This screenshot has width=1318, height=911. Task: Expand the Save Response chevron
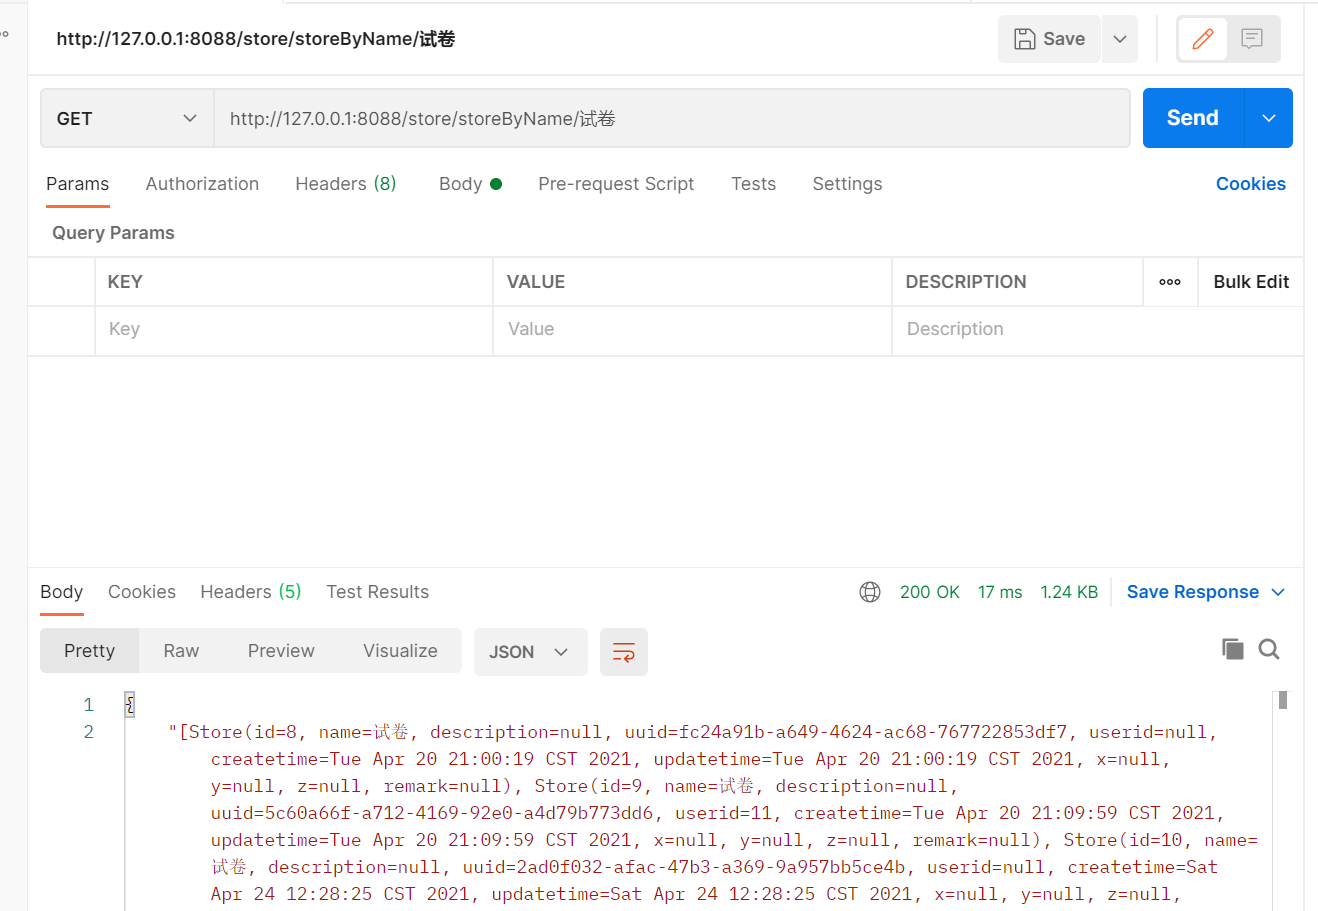click(x=1278, y=592)
